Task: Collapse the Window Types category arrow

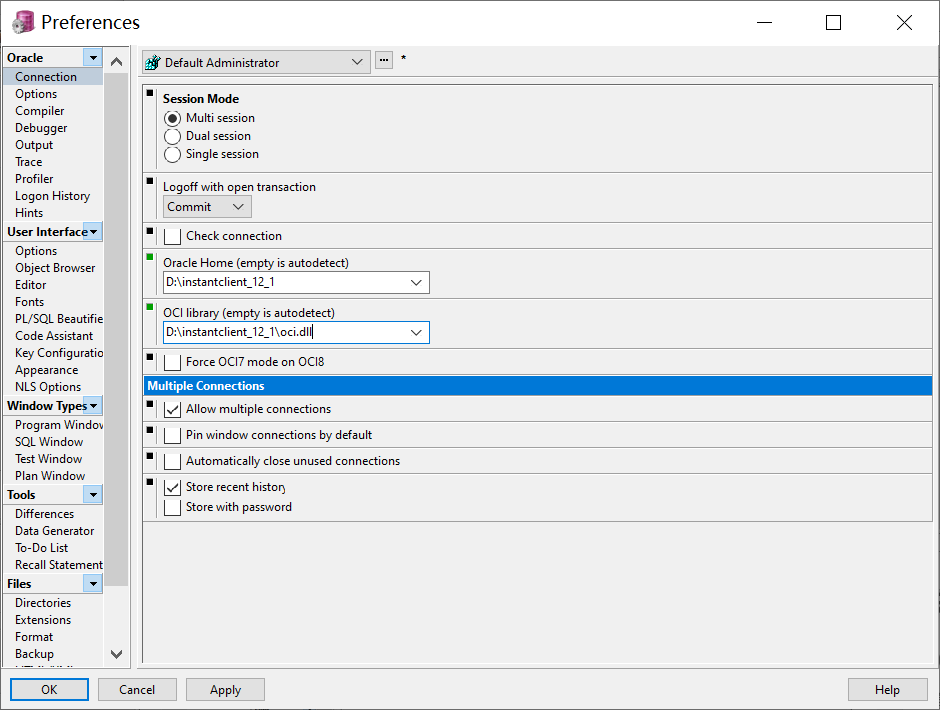Action: tap(93, 405)
